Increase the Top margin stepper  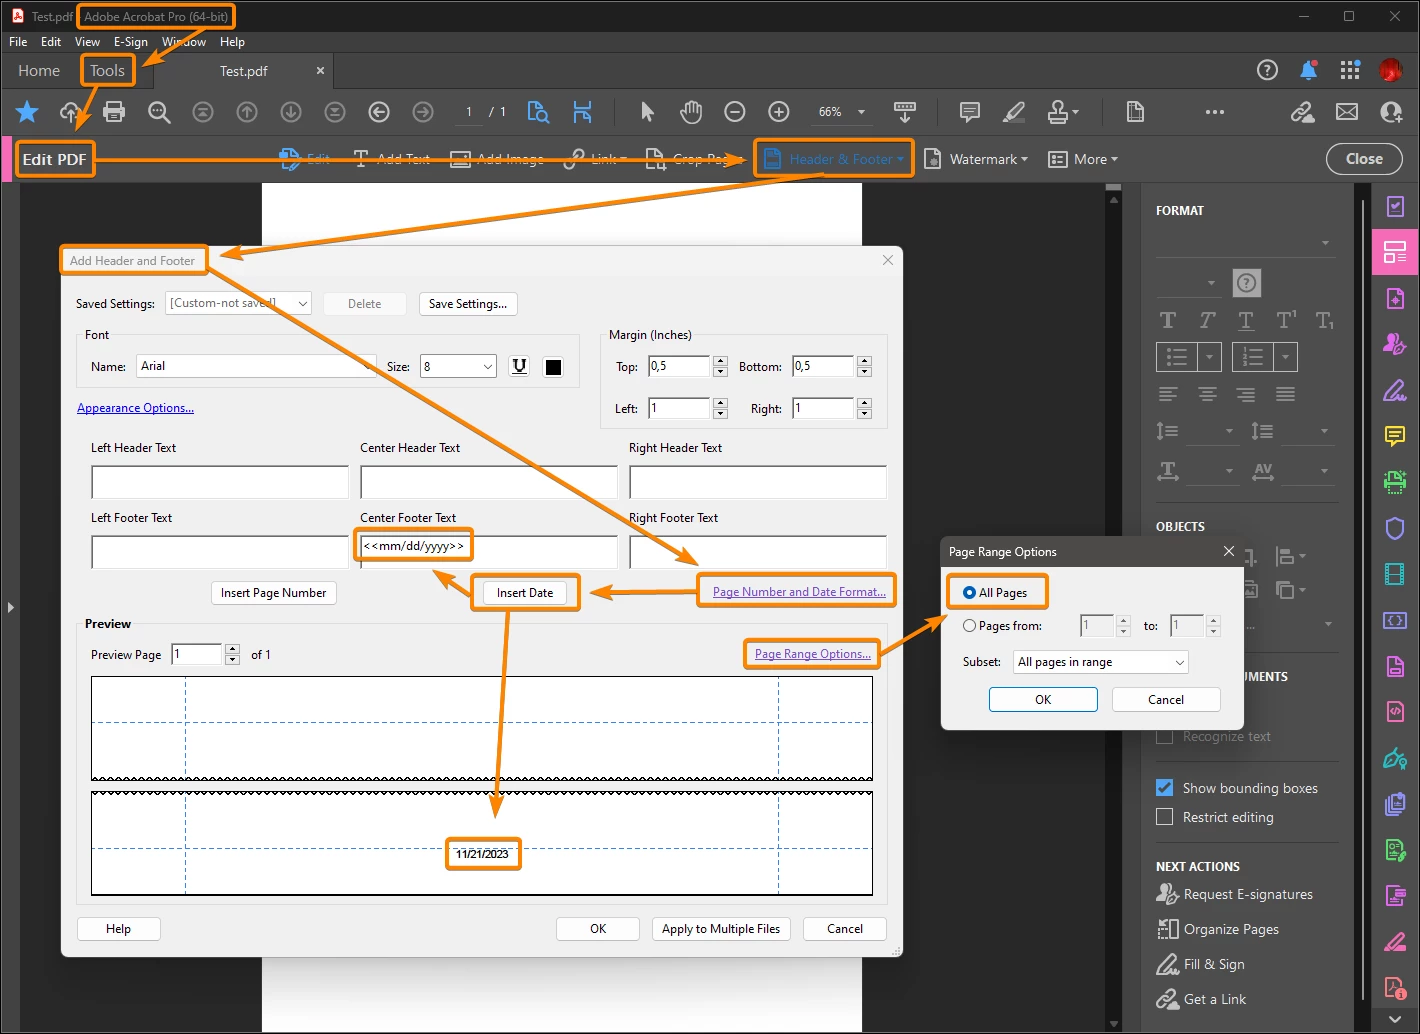(x=720, y=361)
